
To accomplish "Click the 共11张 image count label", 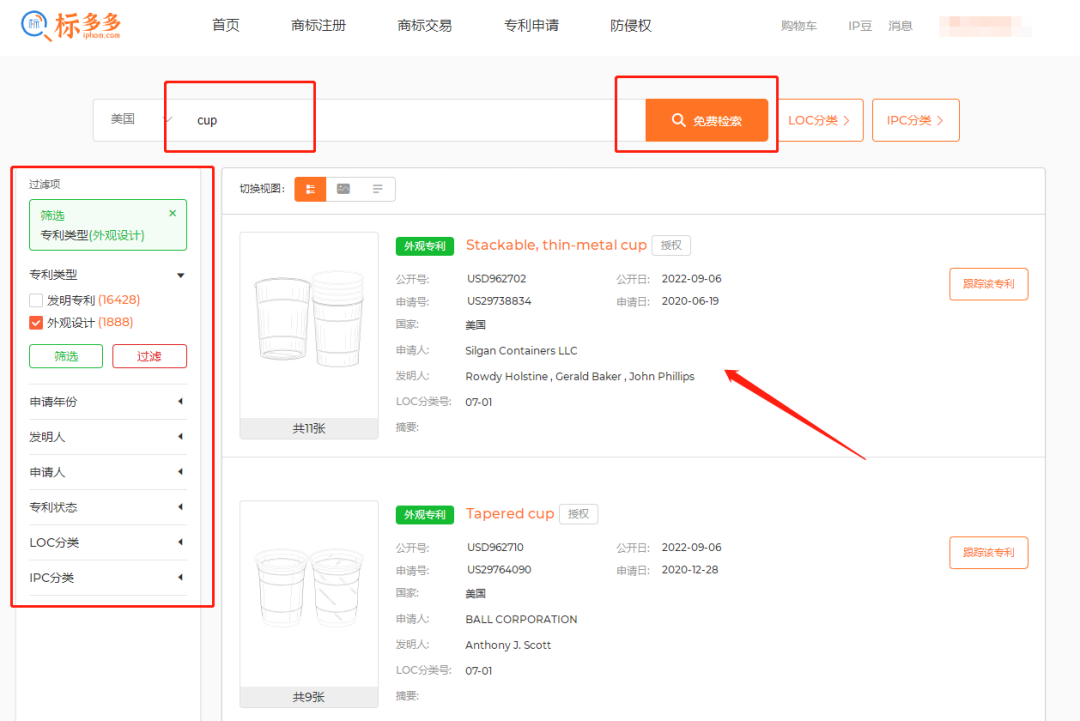I will tap(309, 428).
